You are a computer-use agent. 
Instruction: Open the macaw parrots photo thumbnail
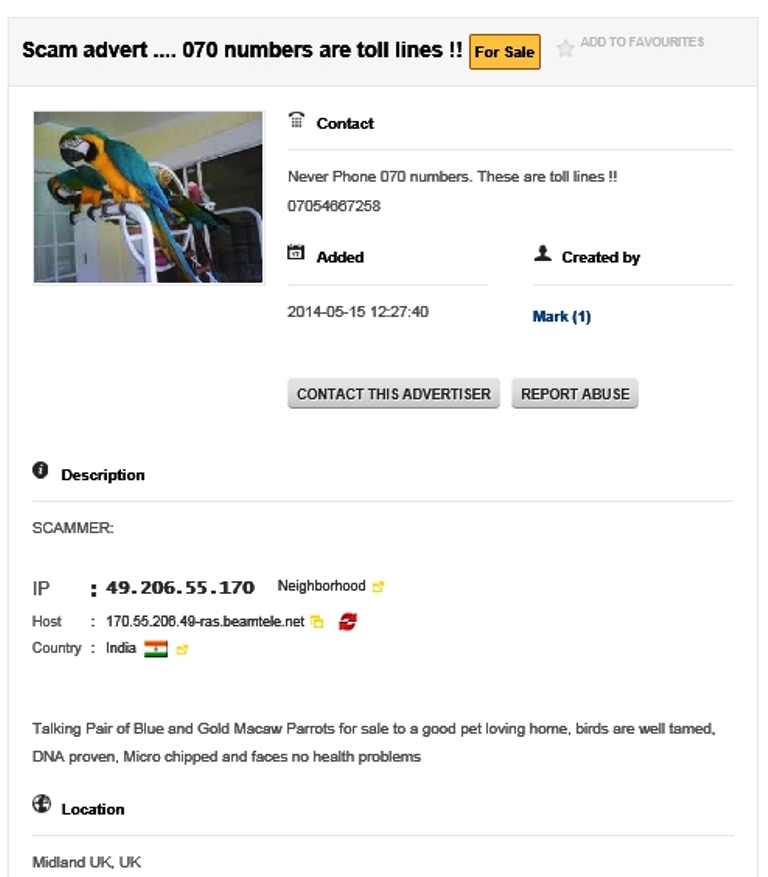pyautogui.click(x=148, y=197)
